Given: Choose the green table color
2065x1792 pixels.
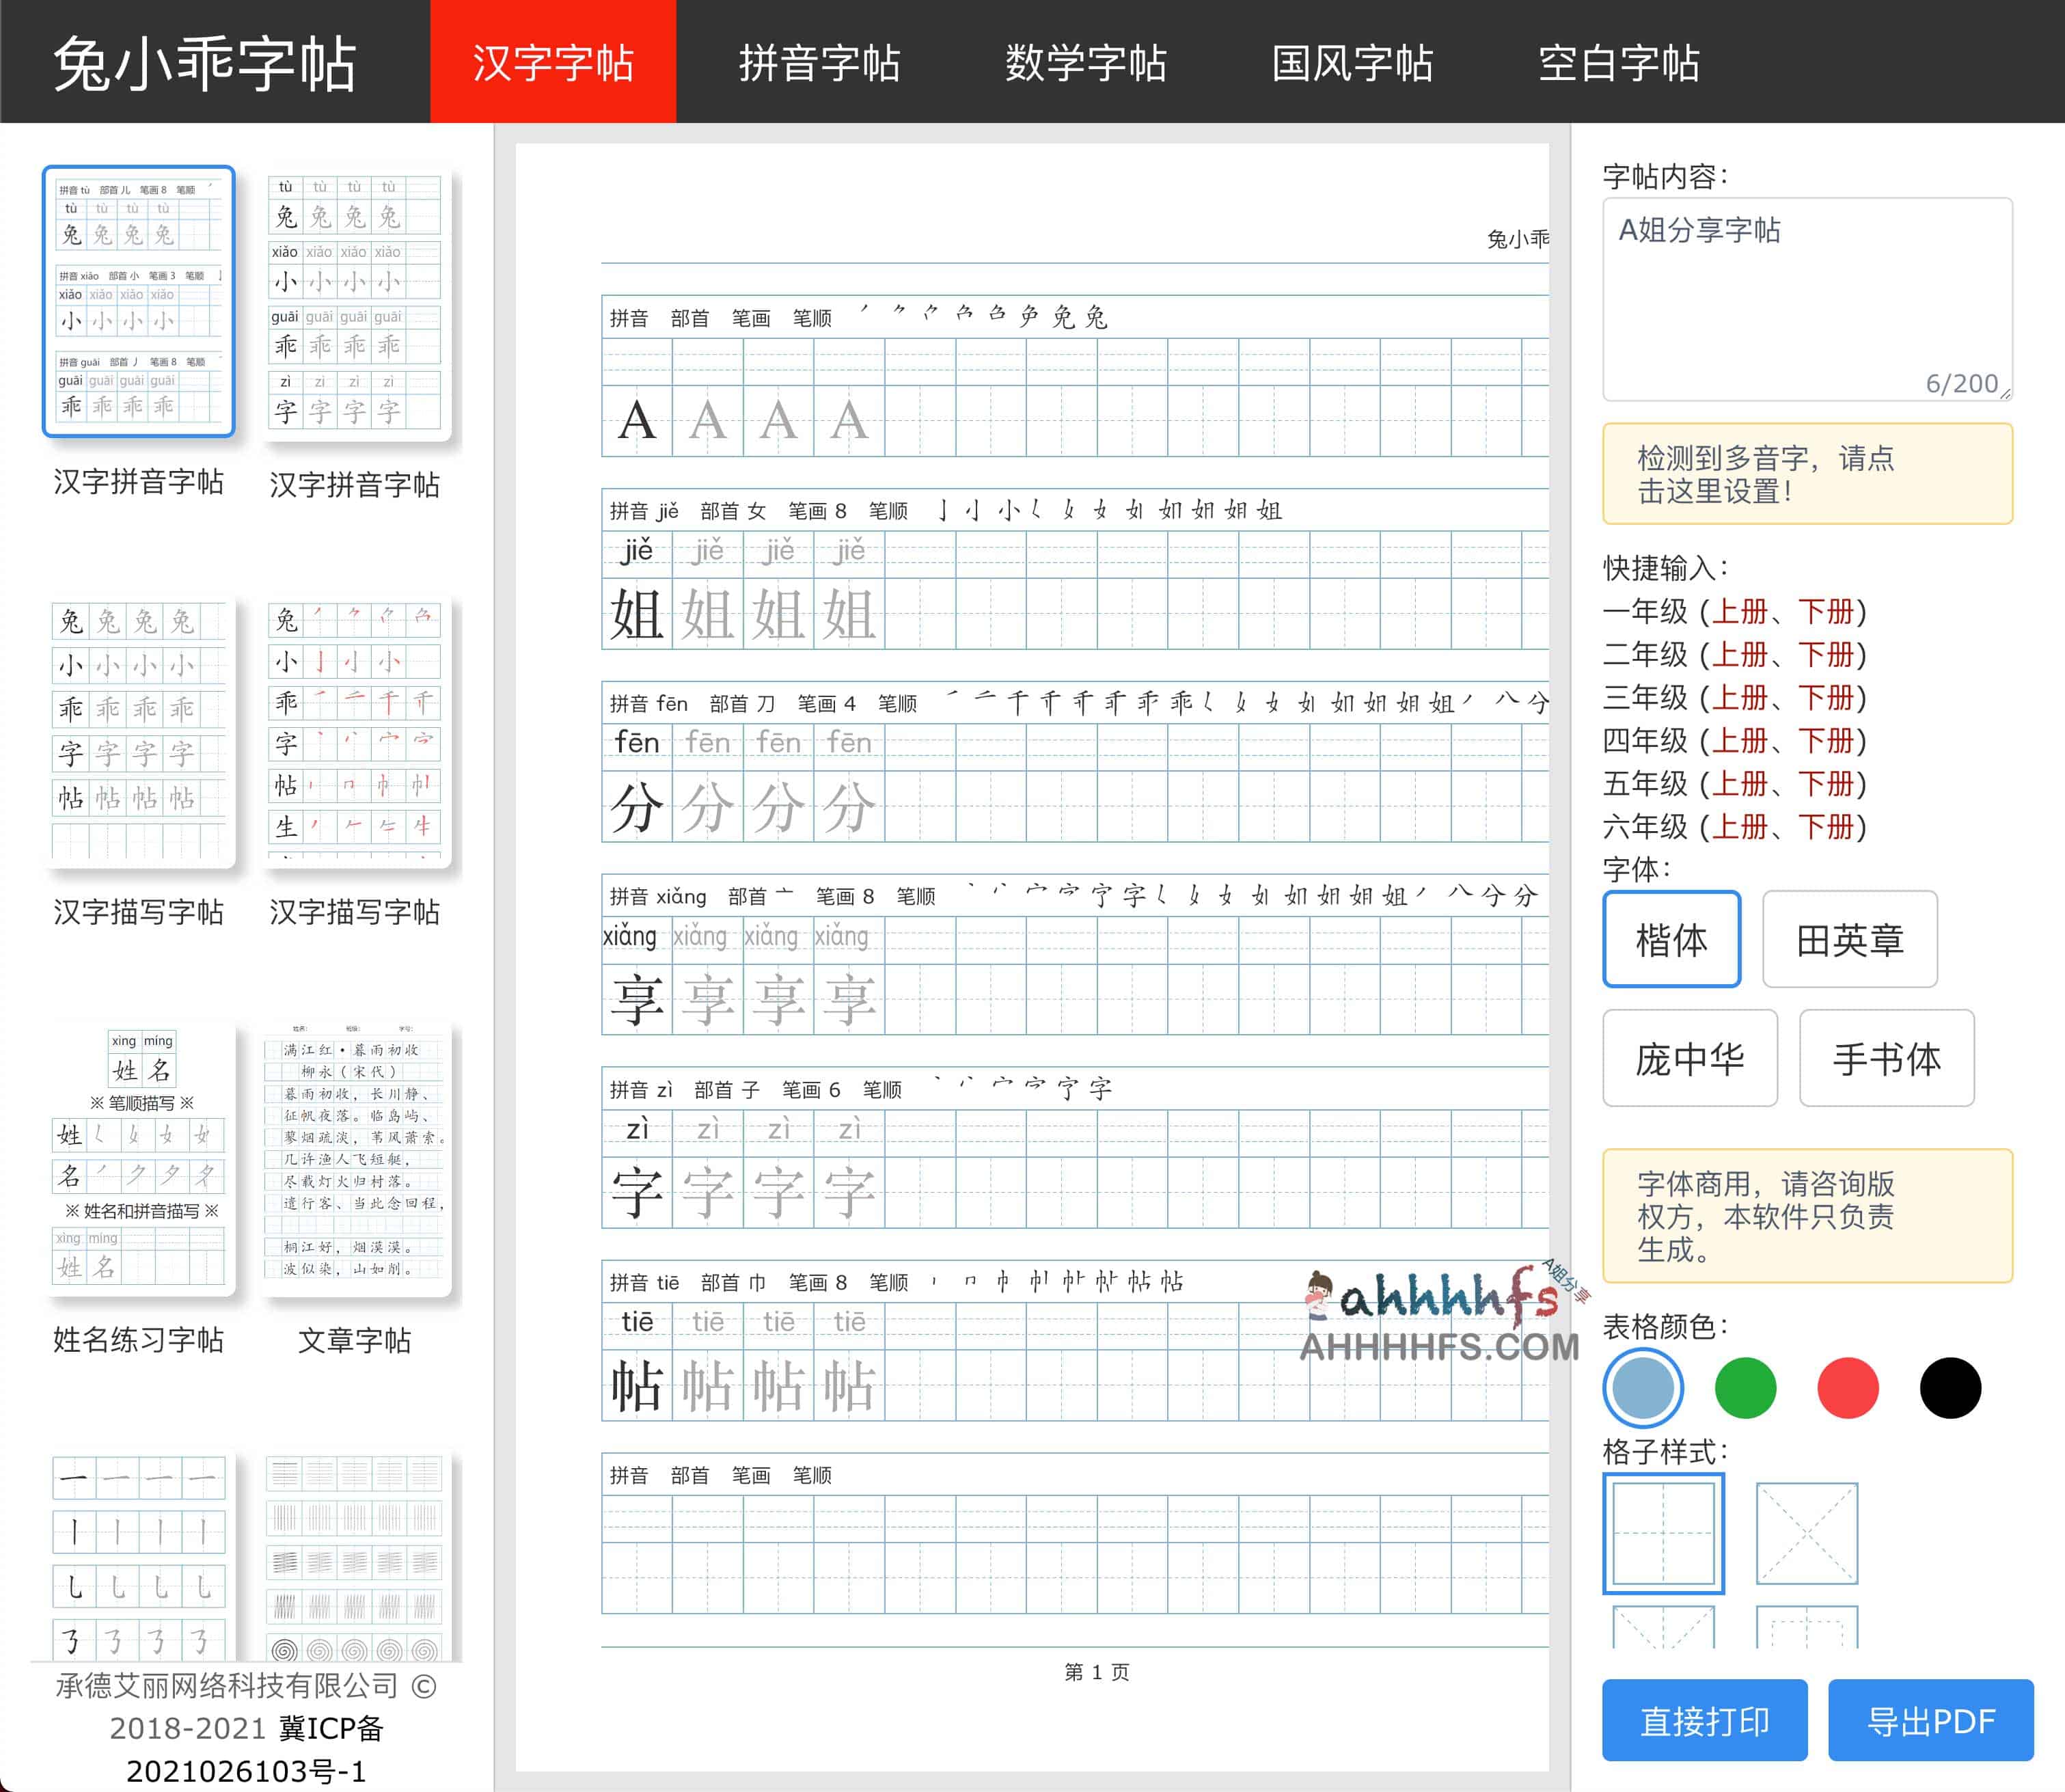Looking at the screenshot, I should coord(1745,1388).
